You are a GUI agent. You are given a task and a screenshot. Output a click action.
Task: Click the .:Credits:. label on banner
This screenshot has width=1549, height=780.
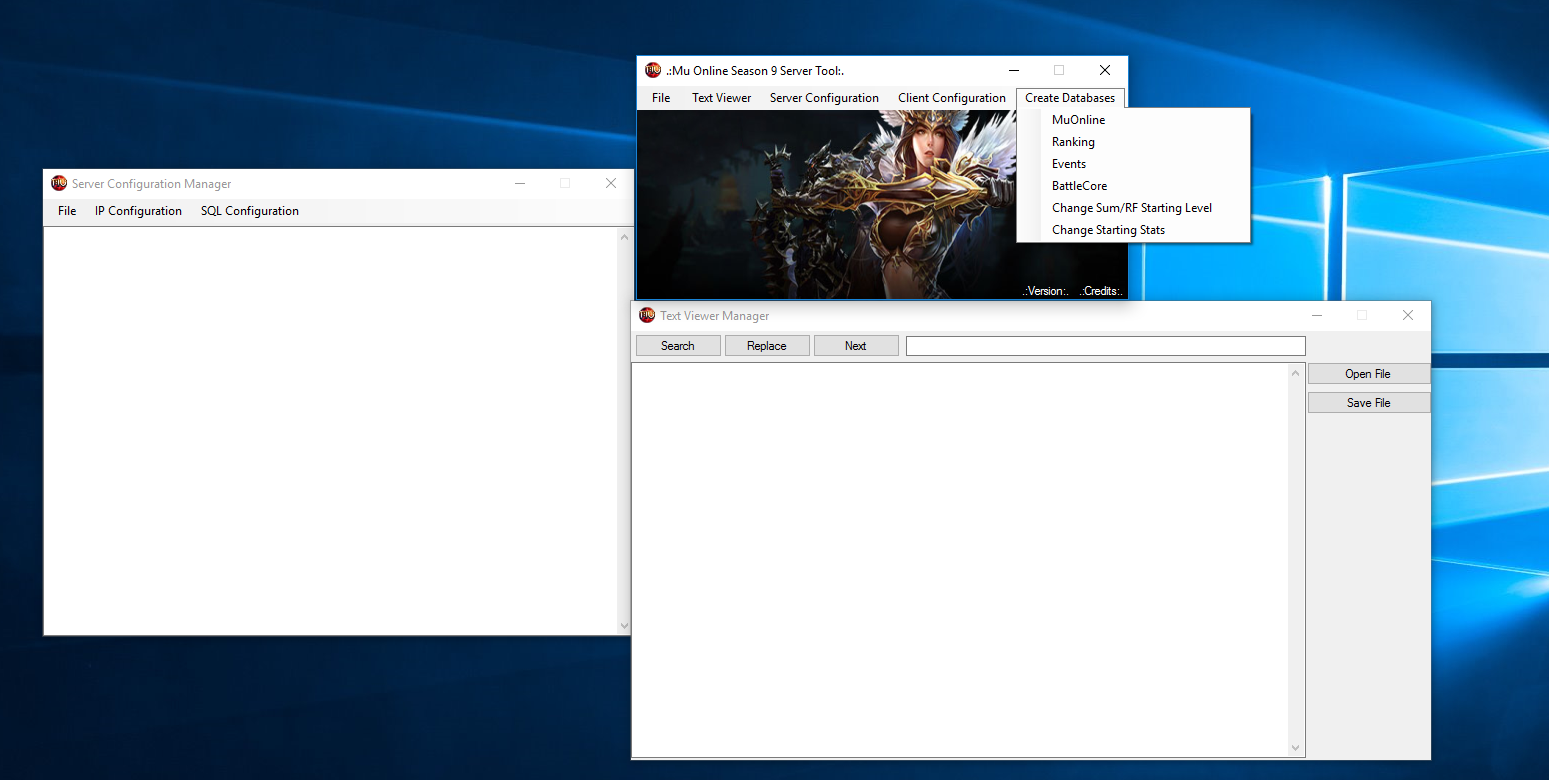point(1101,291)
